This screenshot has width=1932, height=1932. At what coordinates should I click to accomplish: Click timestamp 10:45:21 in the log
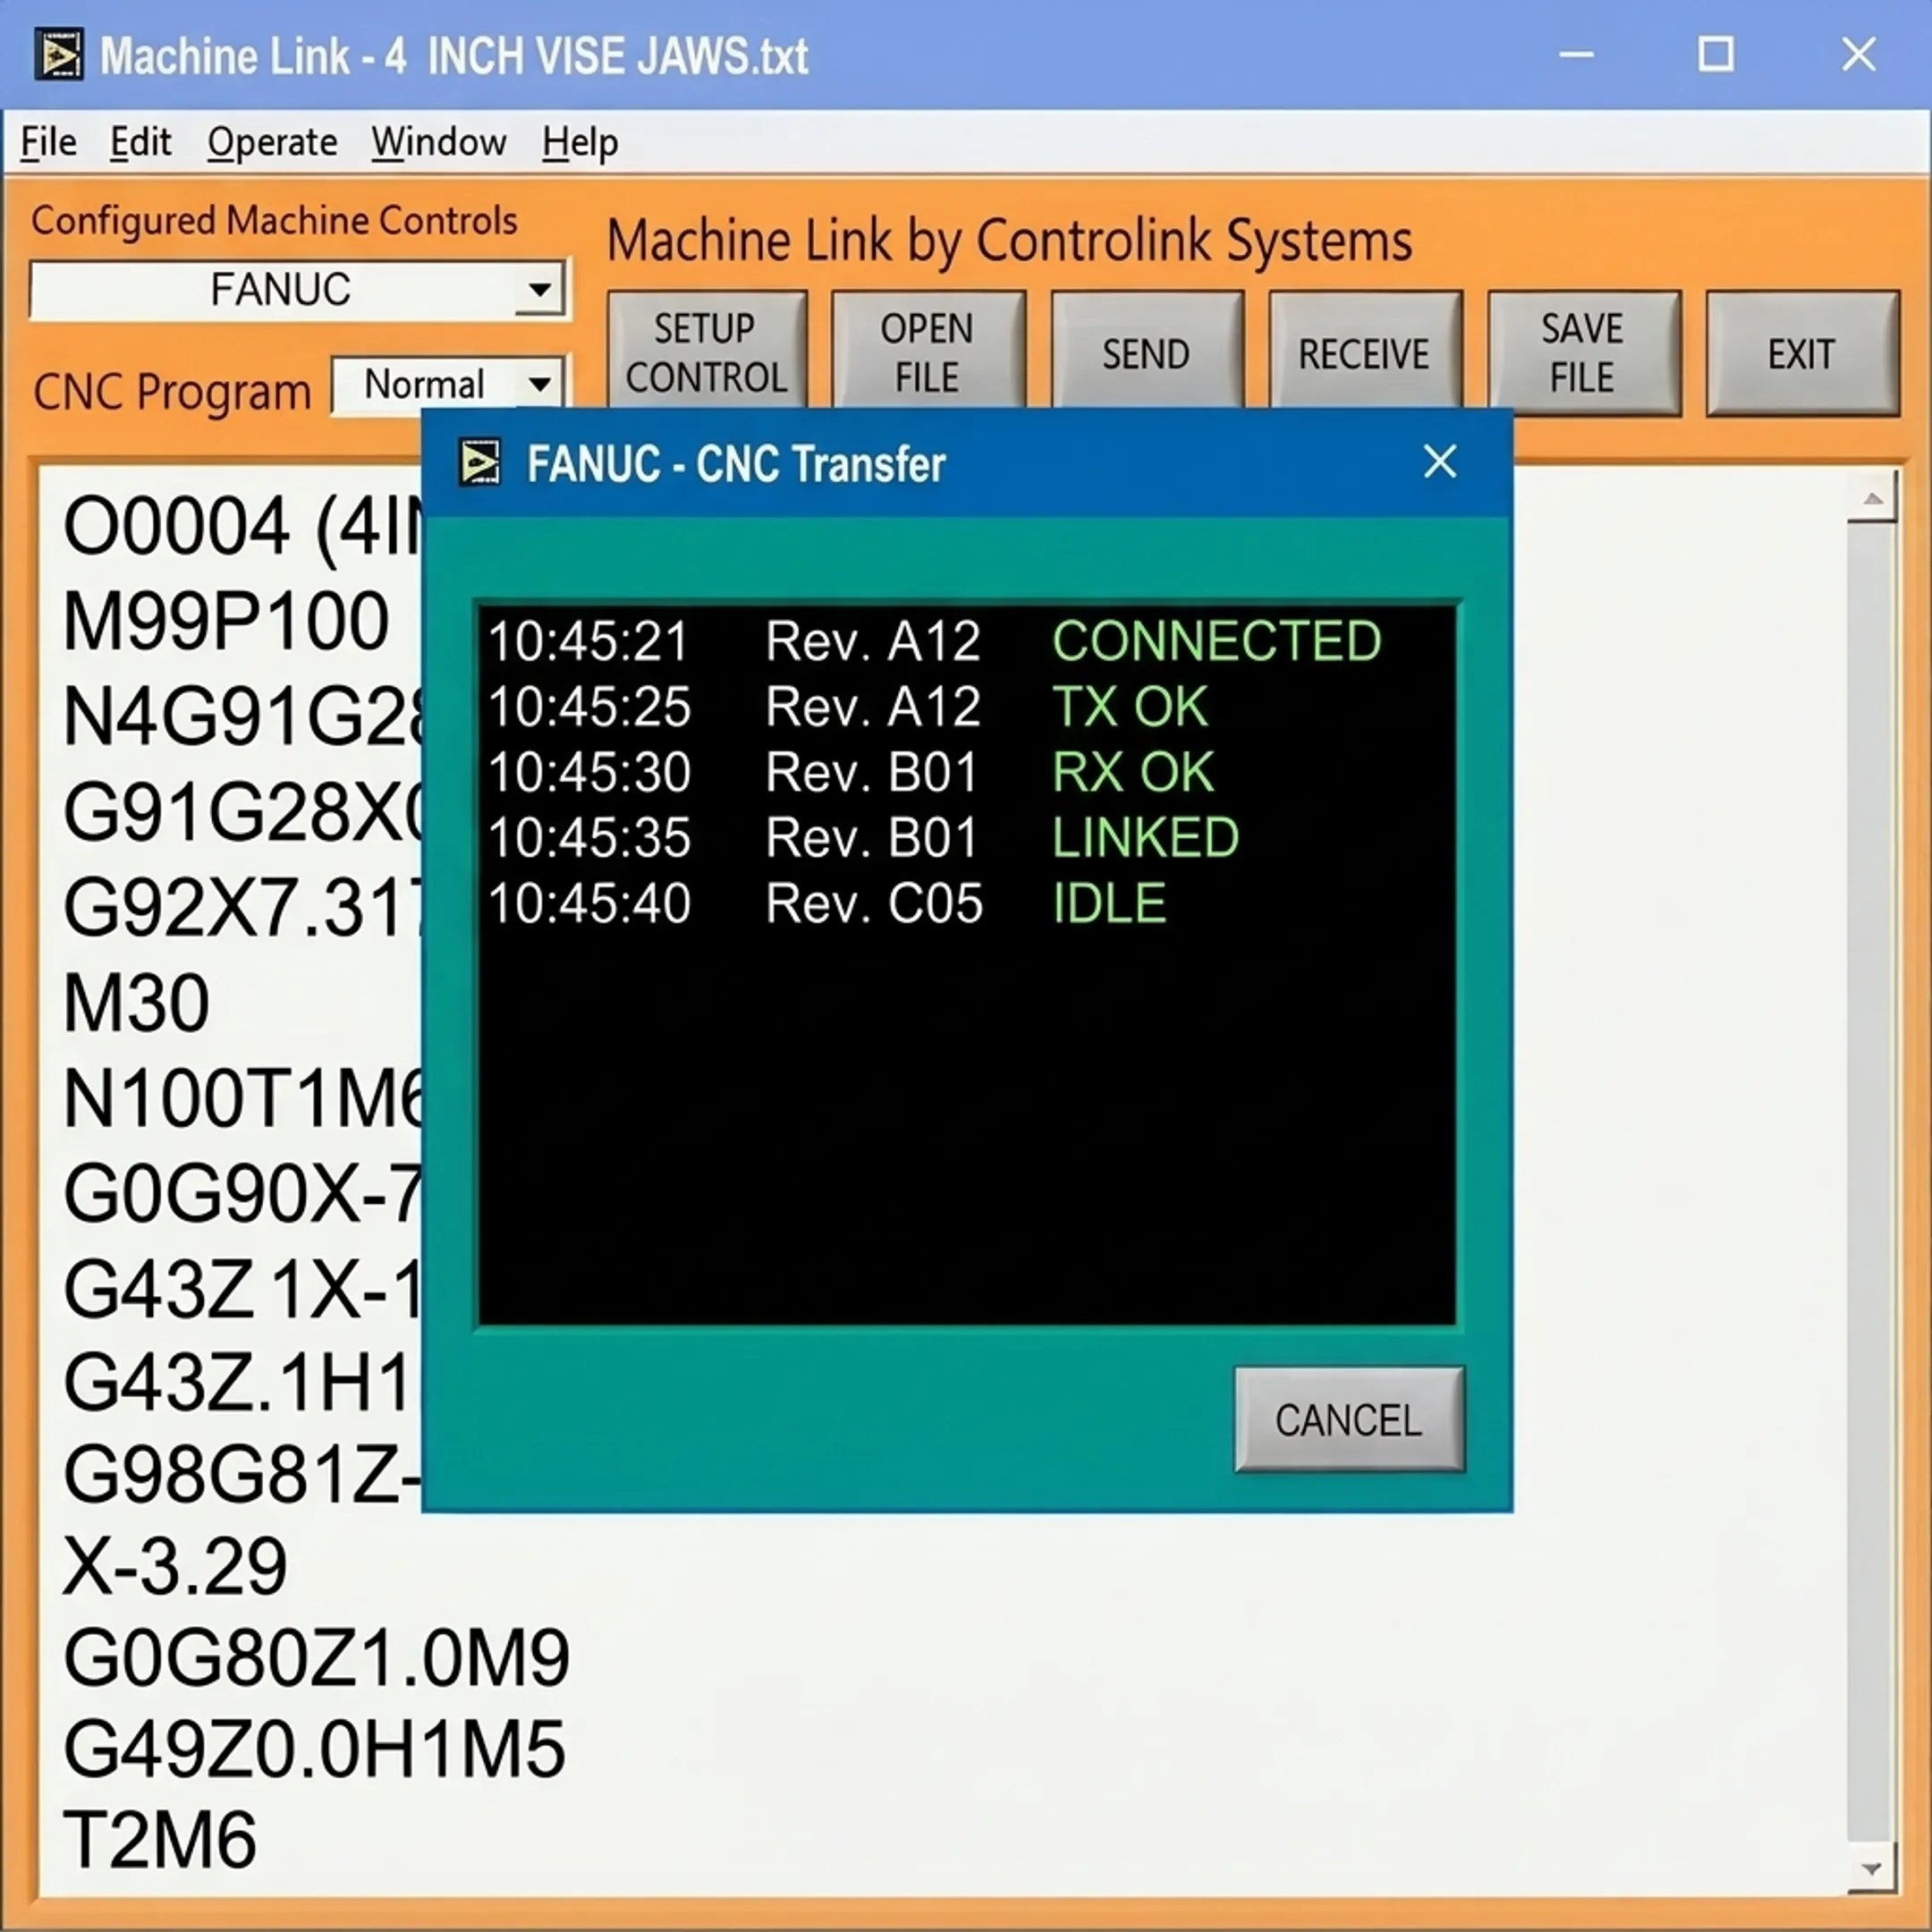coord(589,641)
